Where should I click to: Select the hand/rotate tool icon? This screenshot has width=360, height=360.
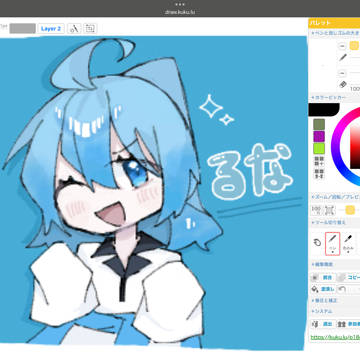click(317, 242)
